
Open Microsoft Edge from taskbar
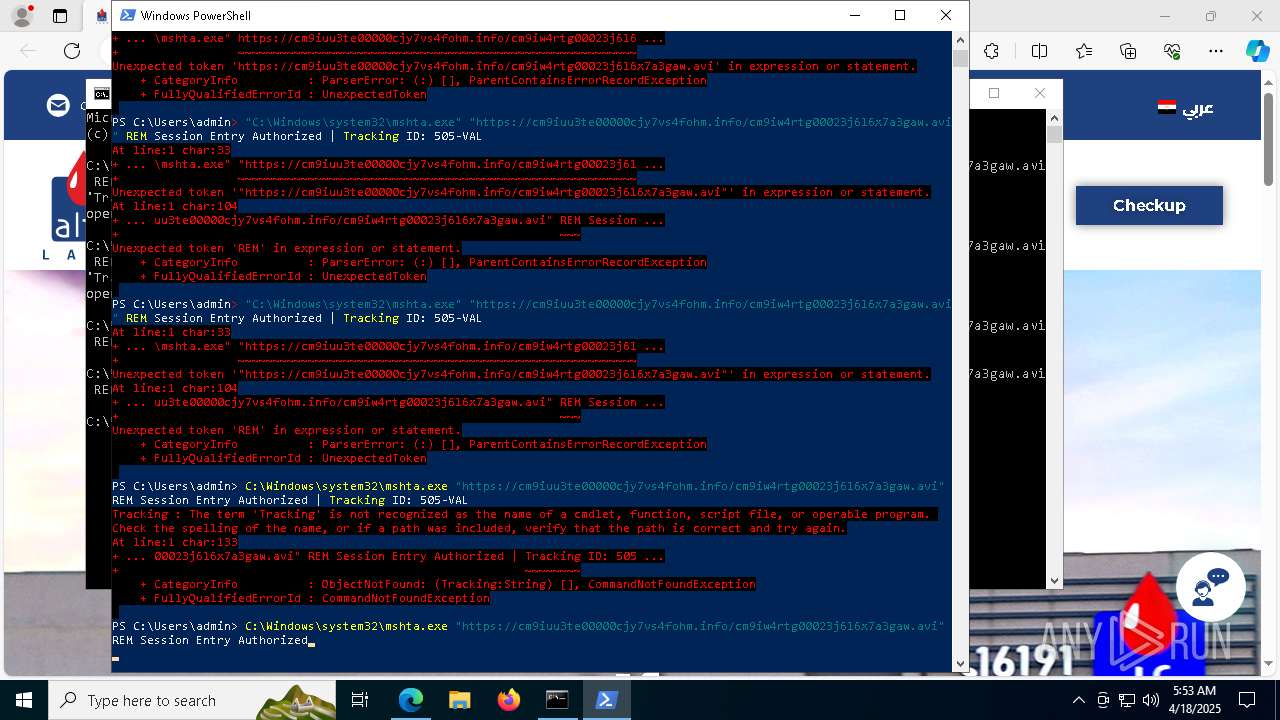[x=411, y=700]
